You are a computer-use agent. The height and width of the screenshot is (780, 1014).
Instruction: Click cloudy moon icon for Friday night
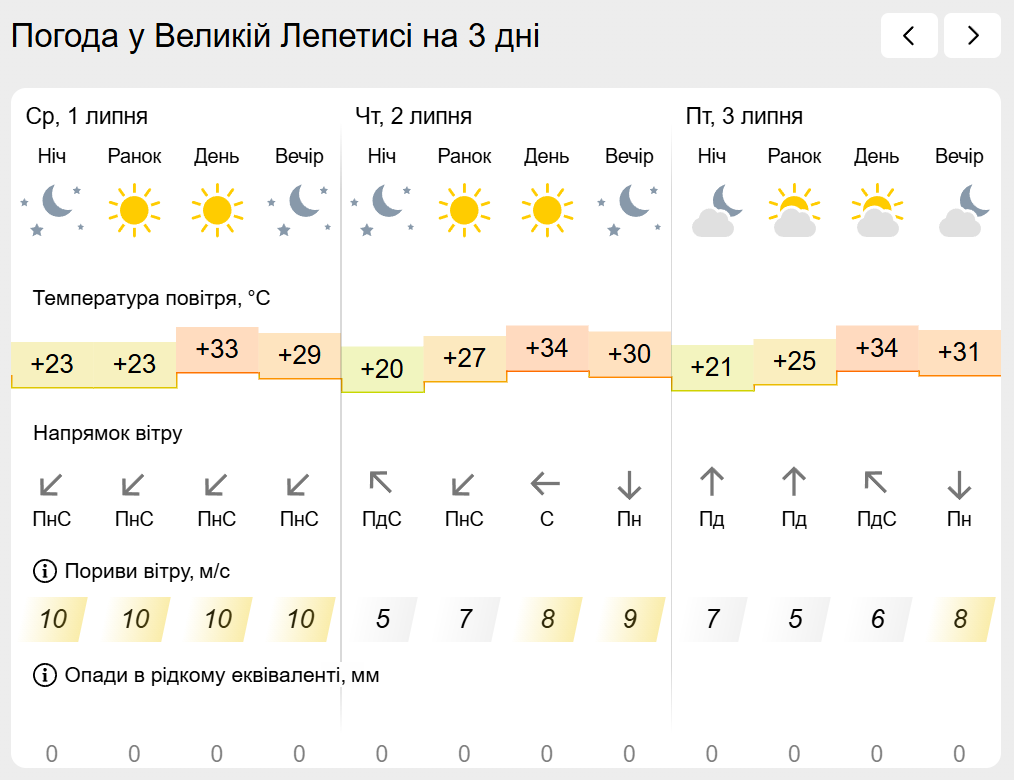pos(717,210)
